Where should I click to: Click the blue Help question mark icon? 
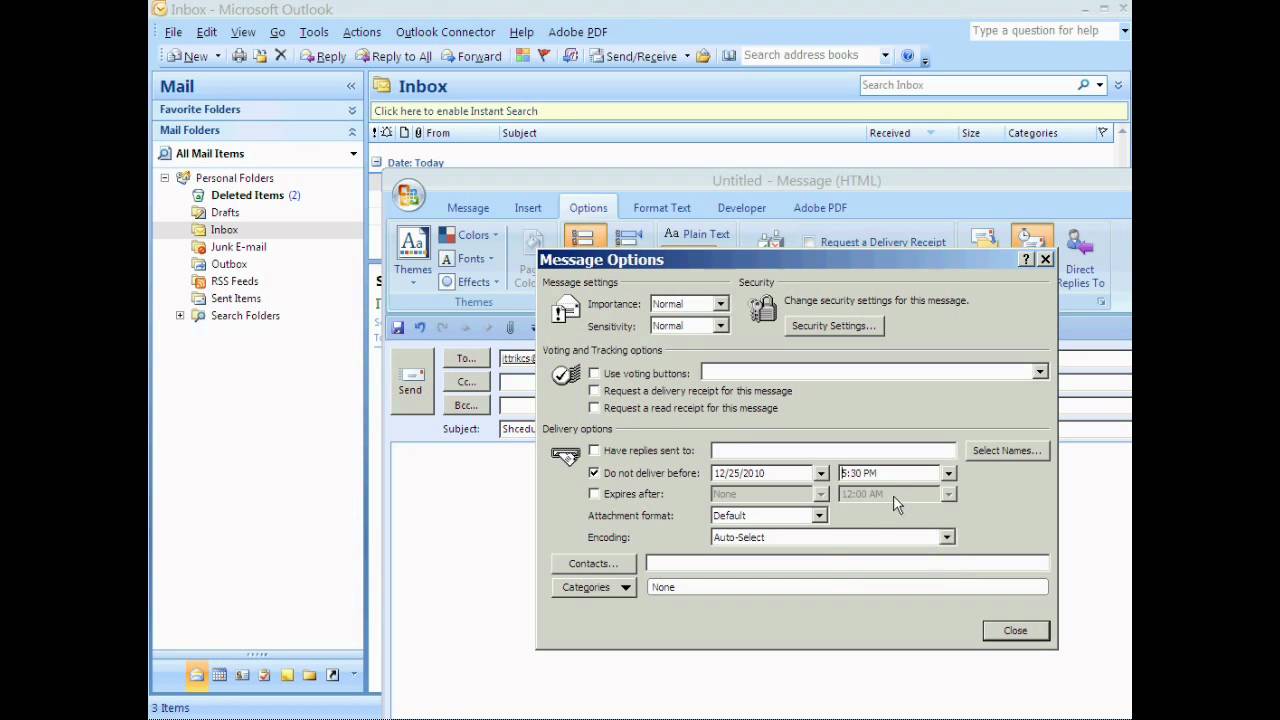coord(907,56)
